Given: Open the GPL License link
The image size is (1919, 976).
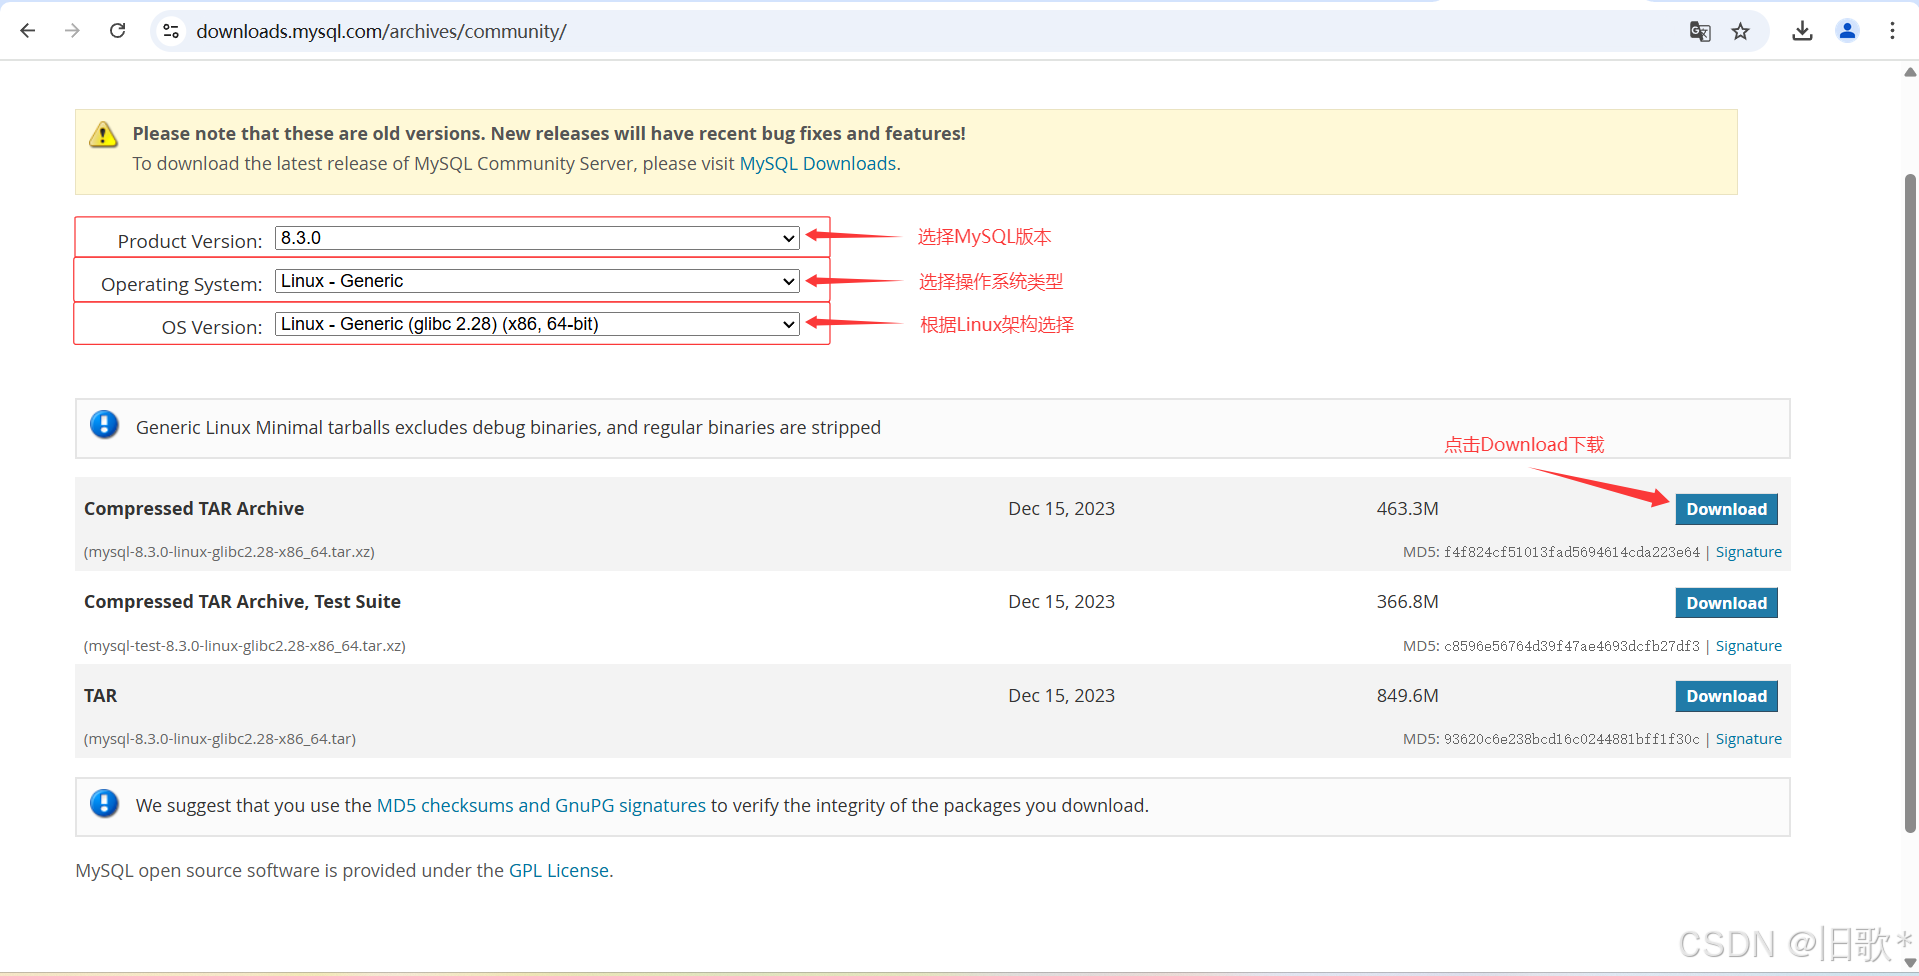Looking at the screenshot, I should [x=558, y=871].
